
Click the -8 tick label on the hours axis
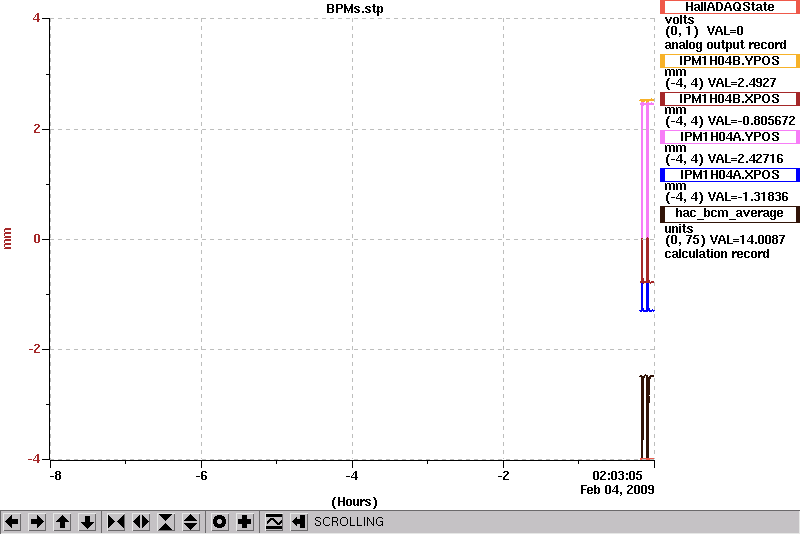55,476
